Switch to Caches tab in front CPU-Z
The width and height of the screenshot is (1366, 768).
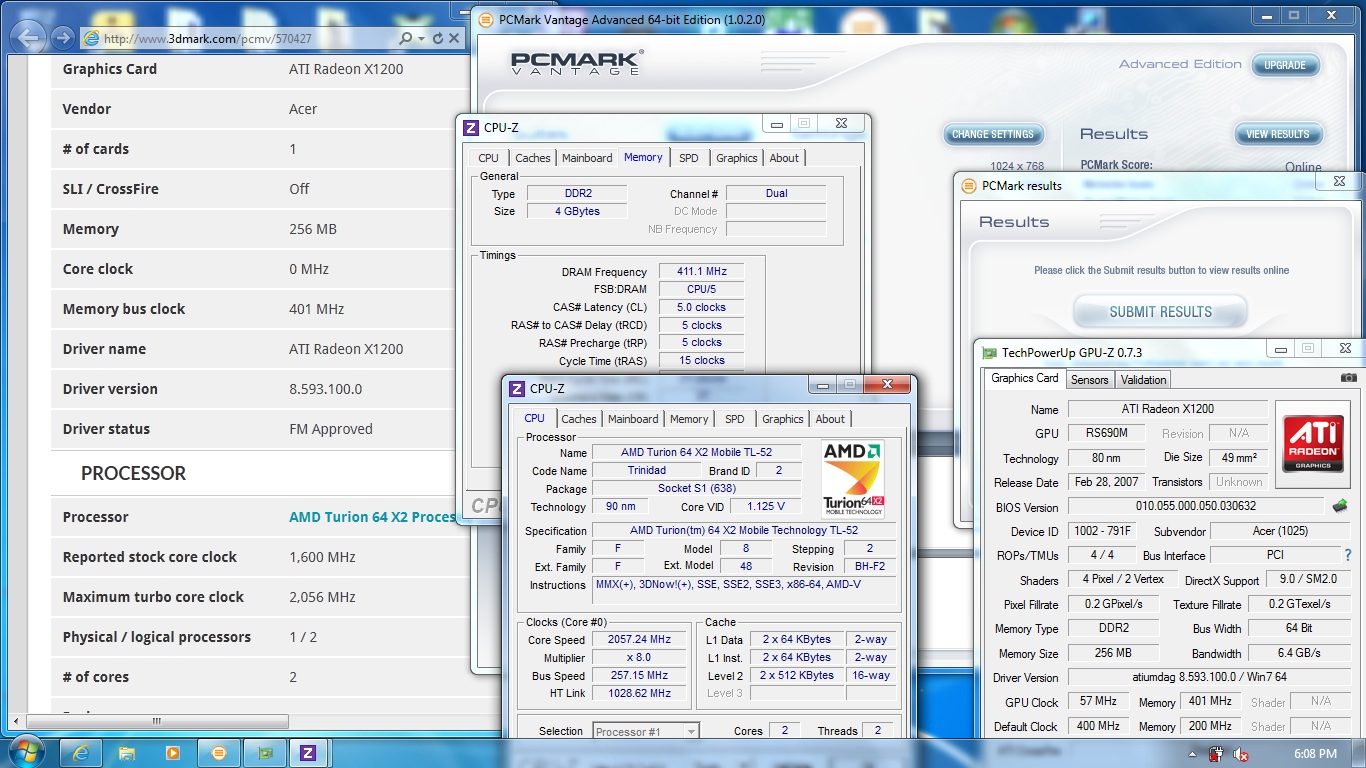coord(578,419)
